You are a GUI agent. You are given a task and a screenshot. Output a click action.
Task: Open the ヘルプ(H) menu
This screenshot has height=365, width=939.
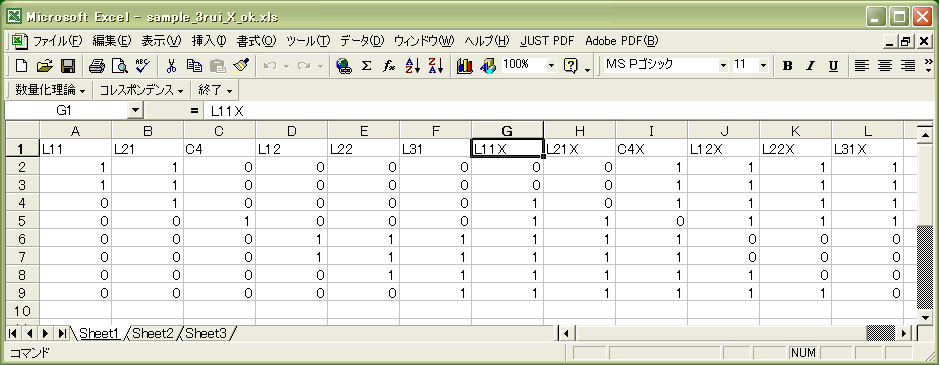pyautogui.click(x=487, y=41)
